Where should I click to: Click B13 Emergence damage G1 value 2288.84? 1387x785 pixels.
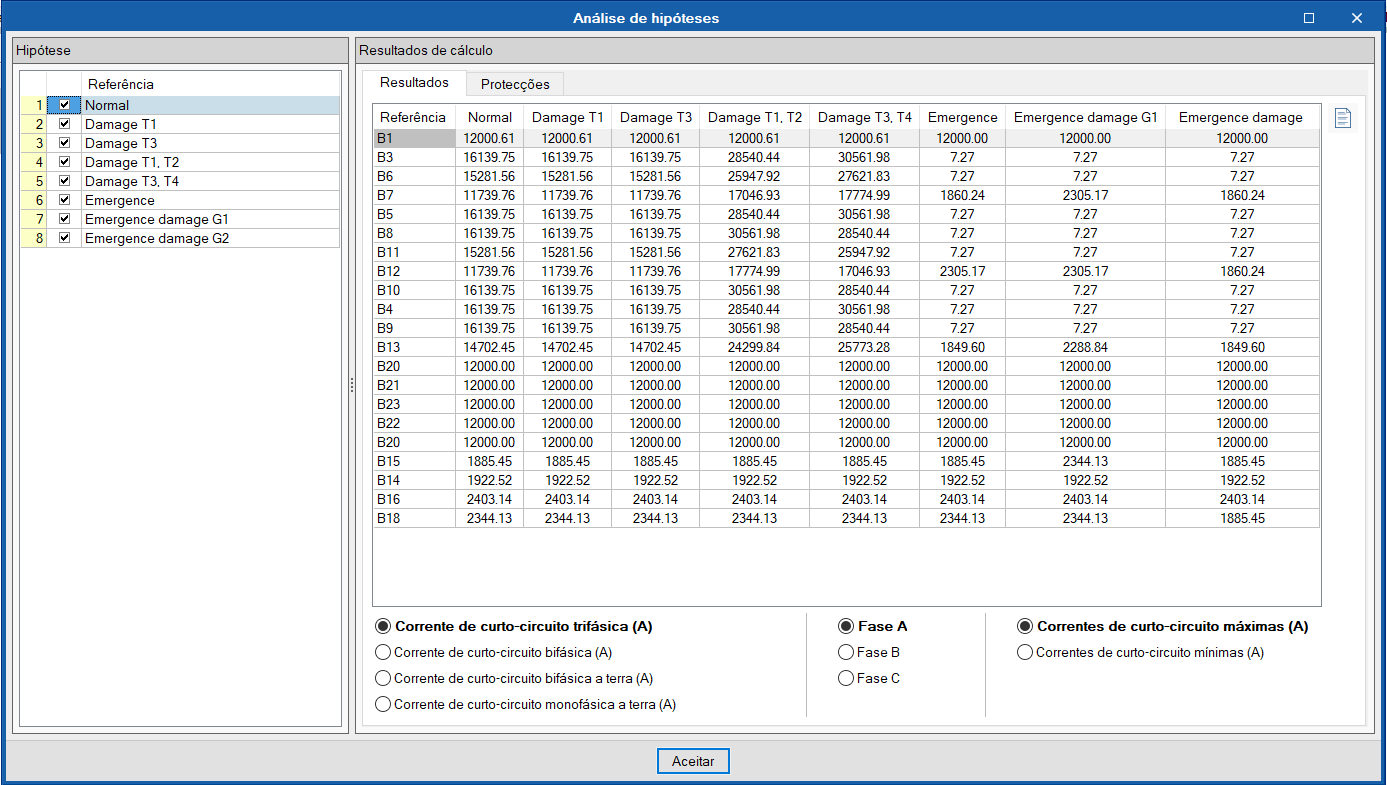click(1086, 347)
